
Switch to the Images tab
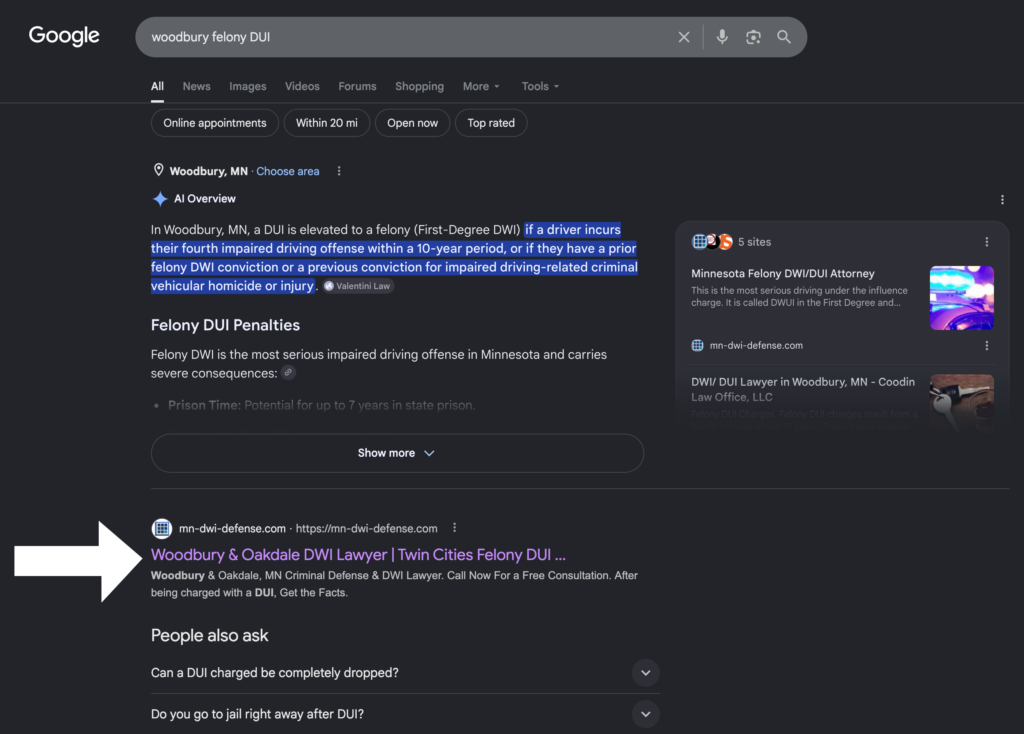(248, 86)
